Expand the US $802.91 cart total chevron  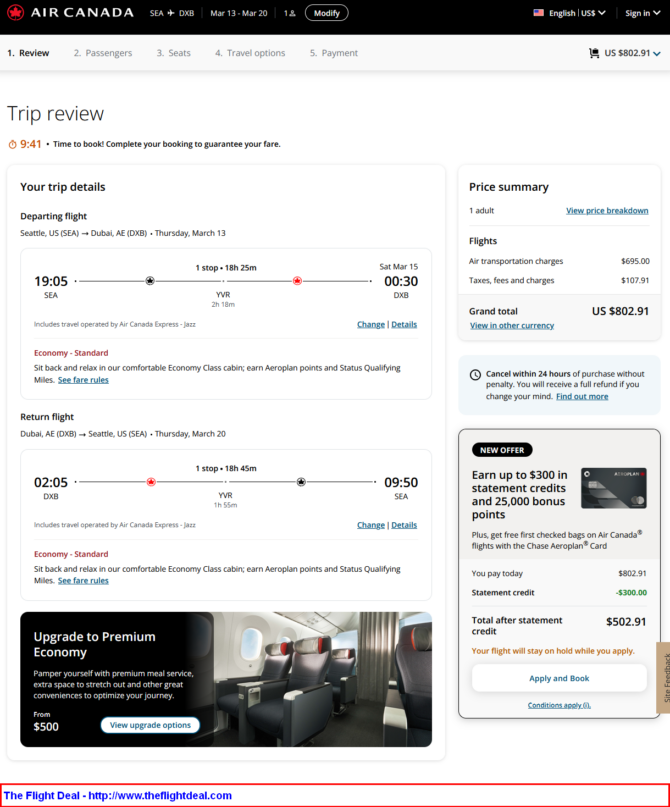[657, 54]
